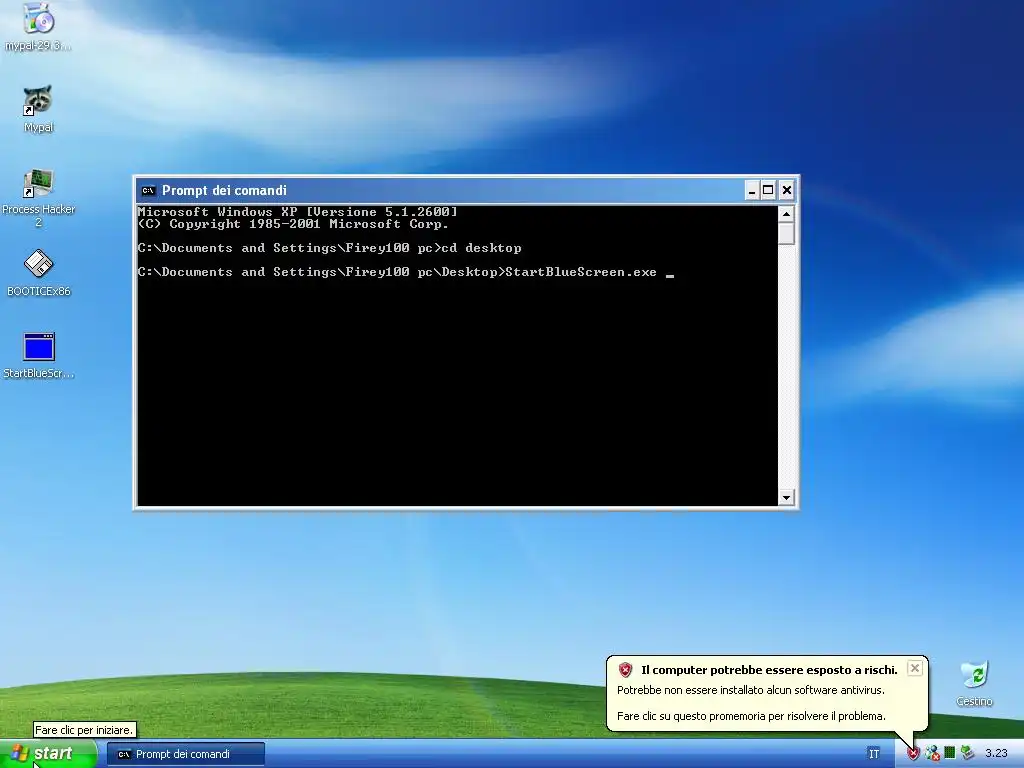1024x768 pixels.
Task: Close the Prompt dei comandi window
Action: click(x=787, y=191)
